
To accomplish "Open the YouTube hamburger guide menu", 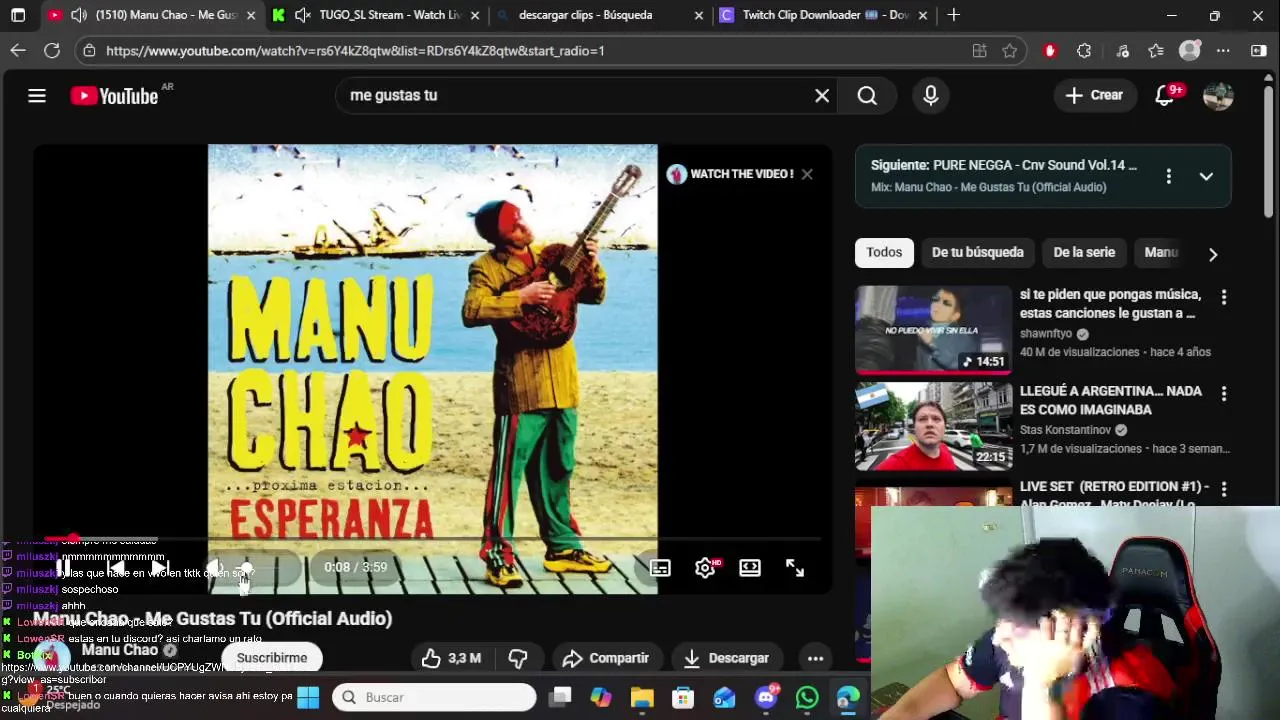I will (x=37, y=96).
